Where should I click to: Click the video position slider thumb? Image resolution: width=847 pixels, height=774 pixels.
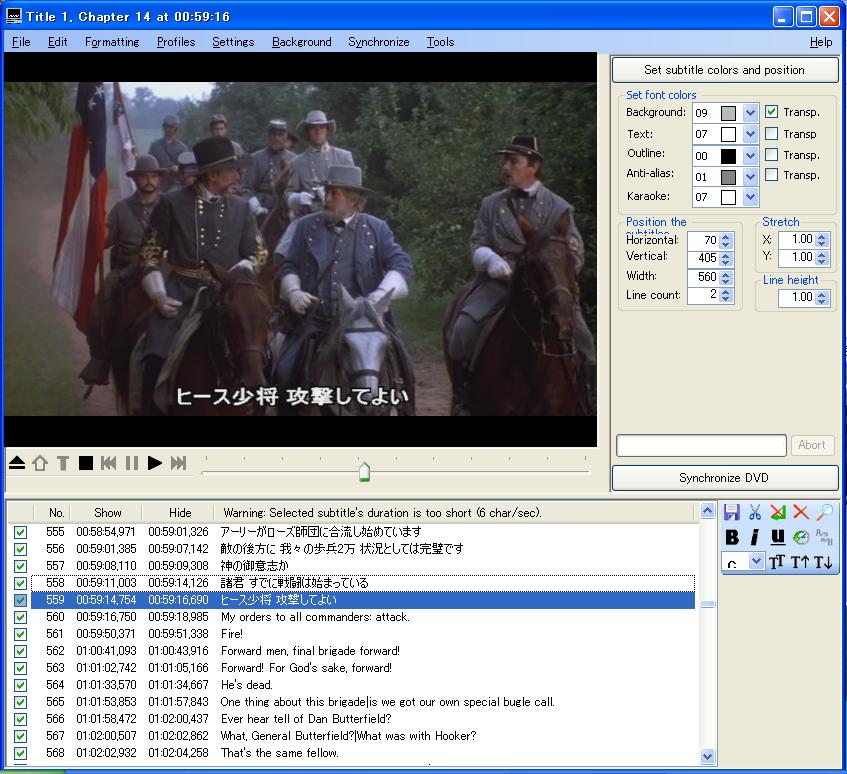364,471
